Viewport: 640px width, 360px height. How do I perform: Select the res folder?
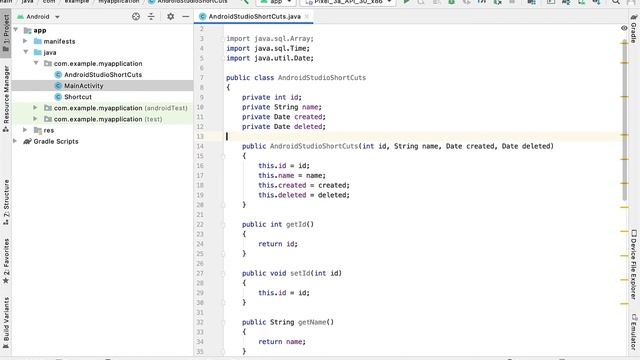point(49,130)
